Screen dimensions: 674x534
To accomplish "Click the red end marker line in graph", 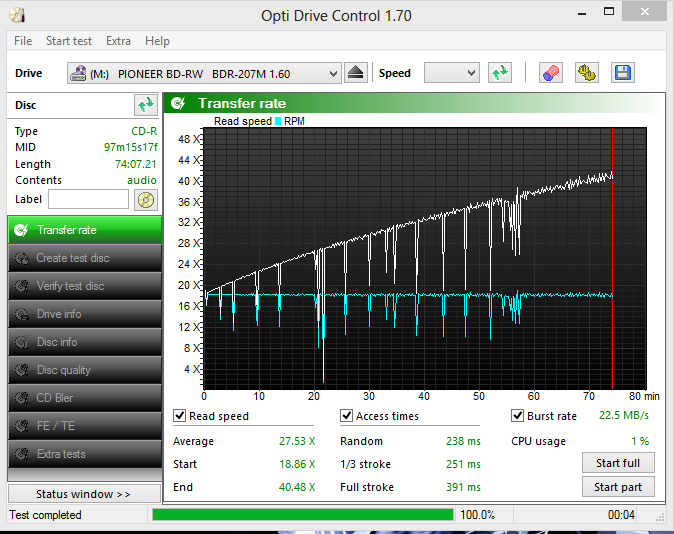I will point(612,258).
